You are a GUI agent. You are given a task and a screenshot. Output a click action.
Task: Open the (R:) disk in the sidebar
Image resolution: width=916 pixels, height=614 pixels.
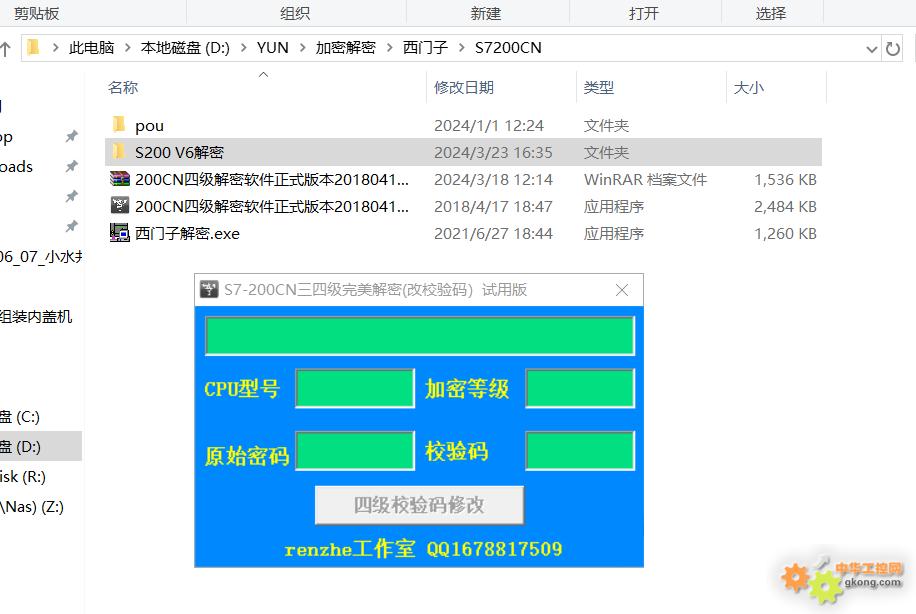point(23,477)
